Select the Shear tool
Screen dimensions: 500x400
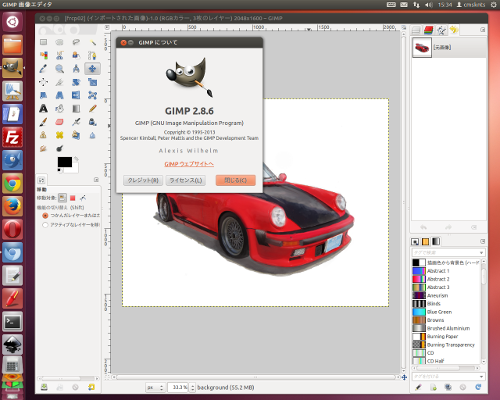43,95
